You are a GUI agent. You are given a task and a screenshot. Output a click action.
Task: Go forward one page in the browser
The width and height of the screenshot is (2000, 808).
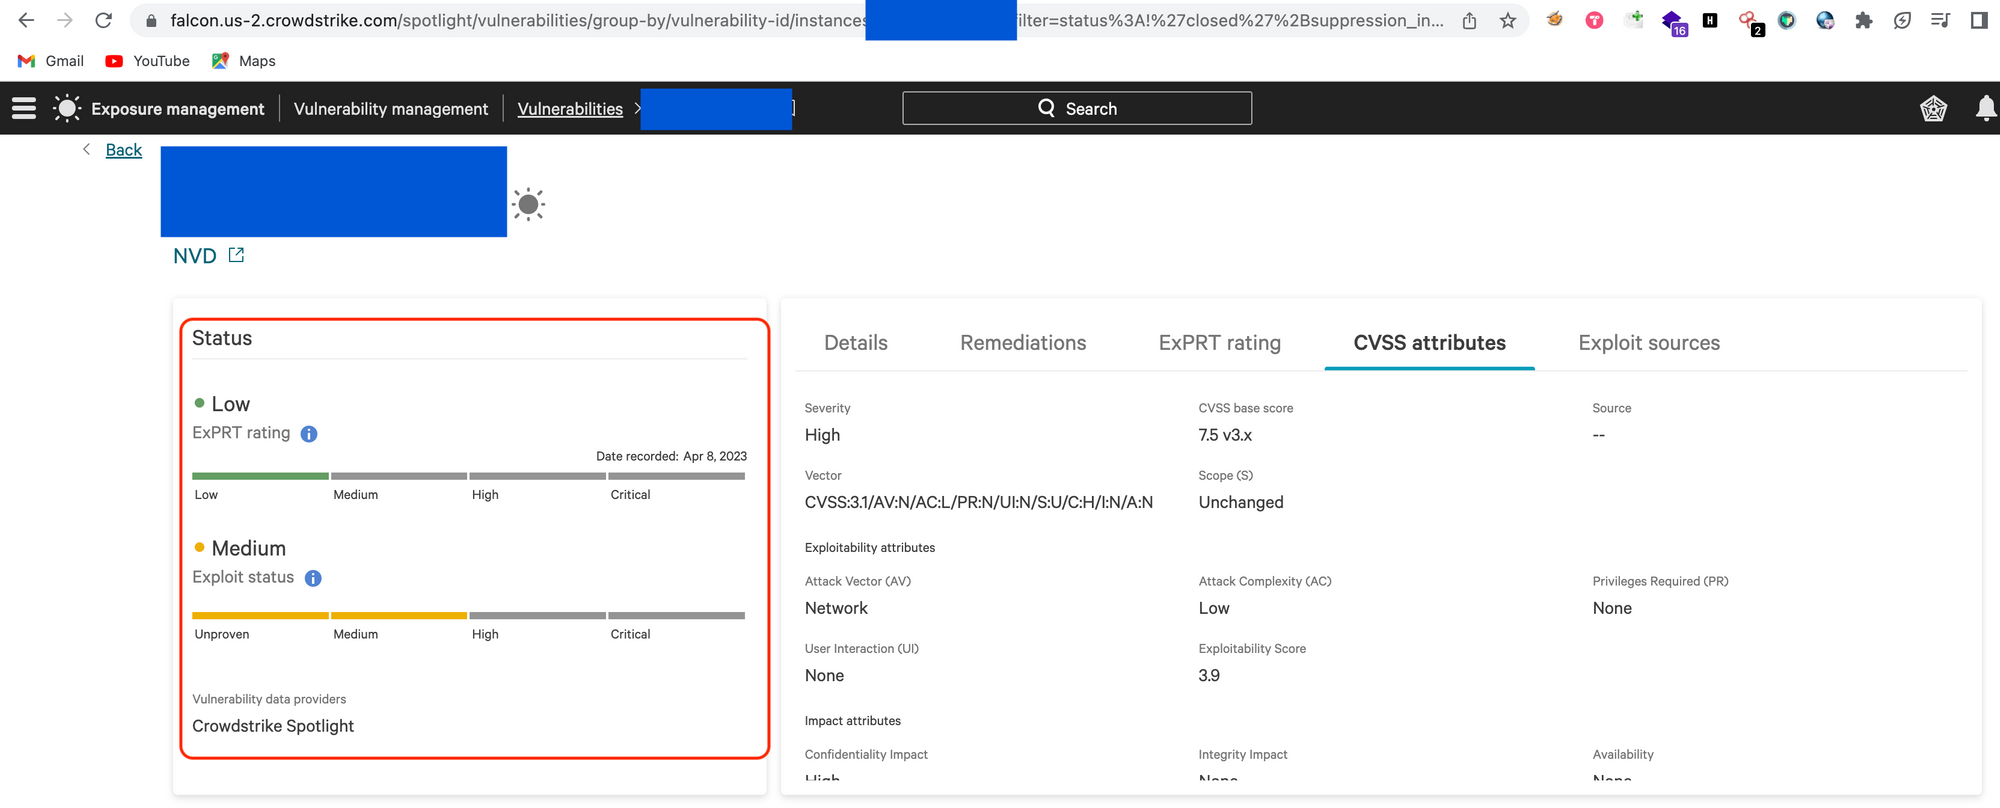click(65, 20)
